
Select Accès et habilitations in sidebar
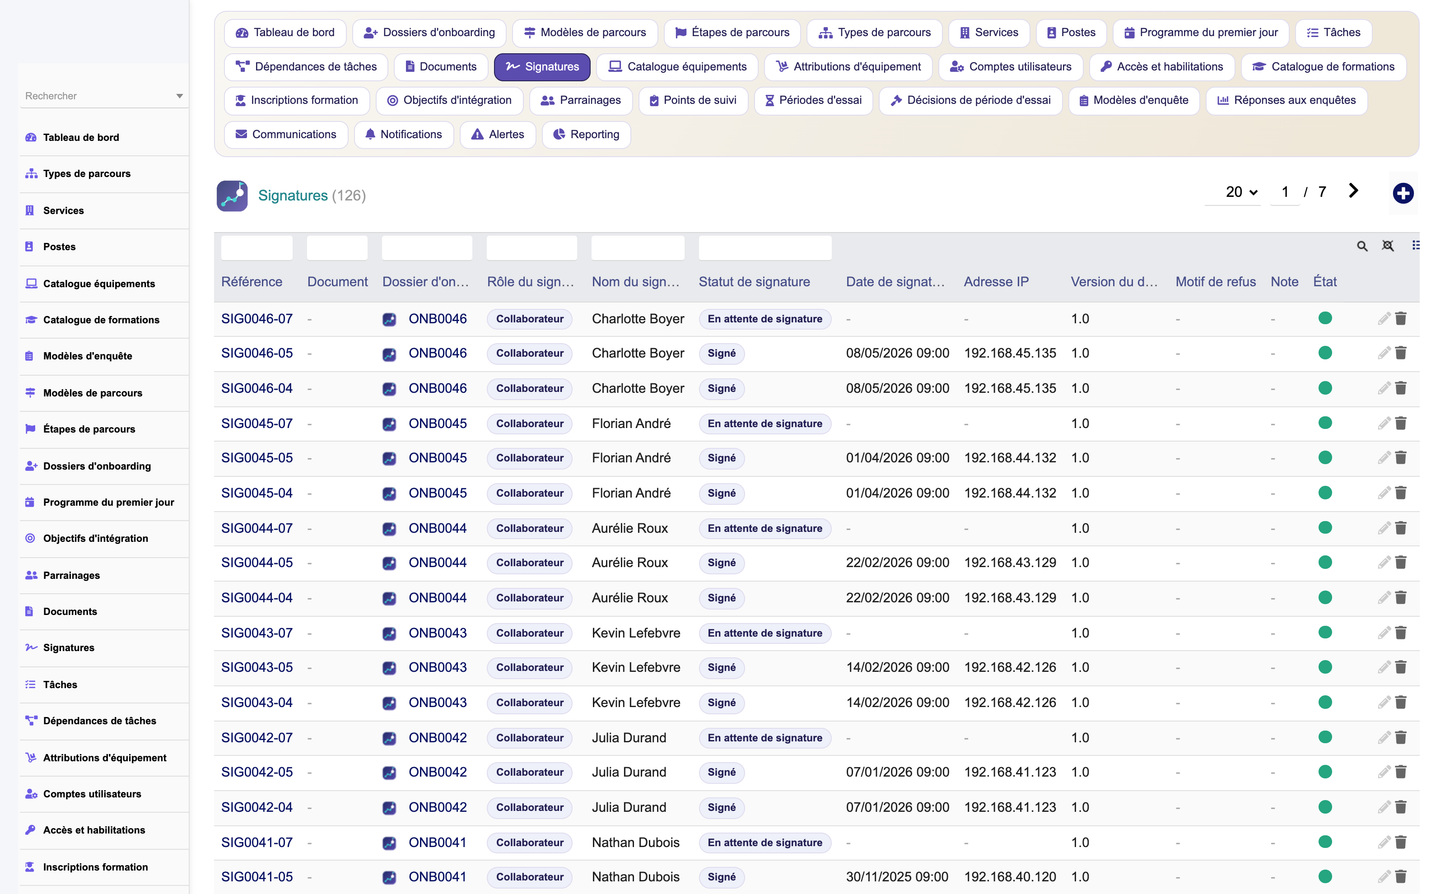click(x=104, y=830)
